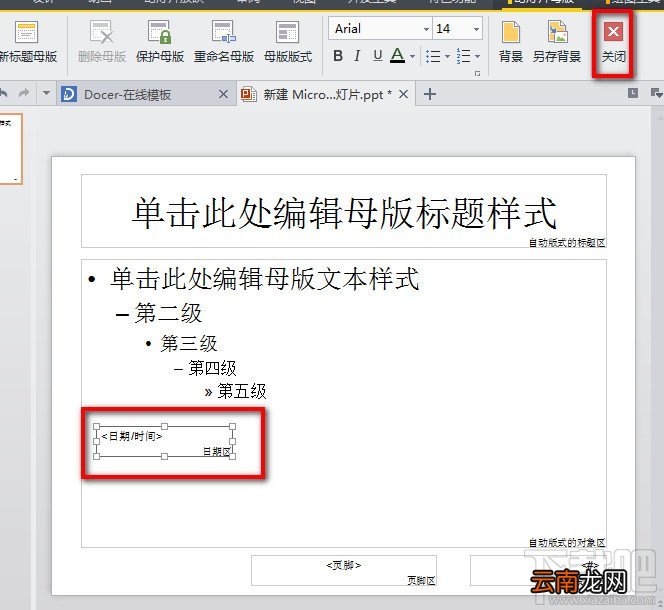Screen dimensions: 664x610
Task: Select the <页脚> footer placeholder
Action: point(344,571)
